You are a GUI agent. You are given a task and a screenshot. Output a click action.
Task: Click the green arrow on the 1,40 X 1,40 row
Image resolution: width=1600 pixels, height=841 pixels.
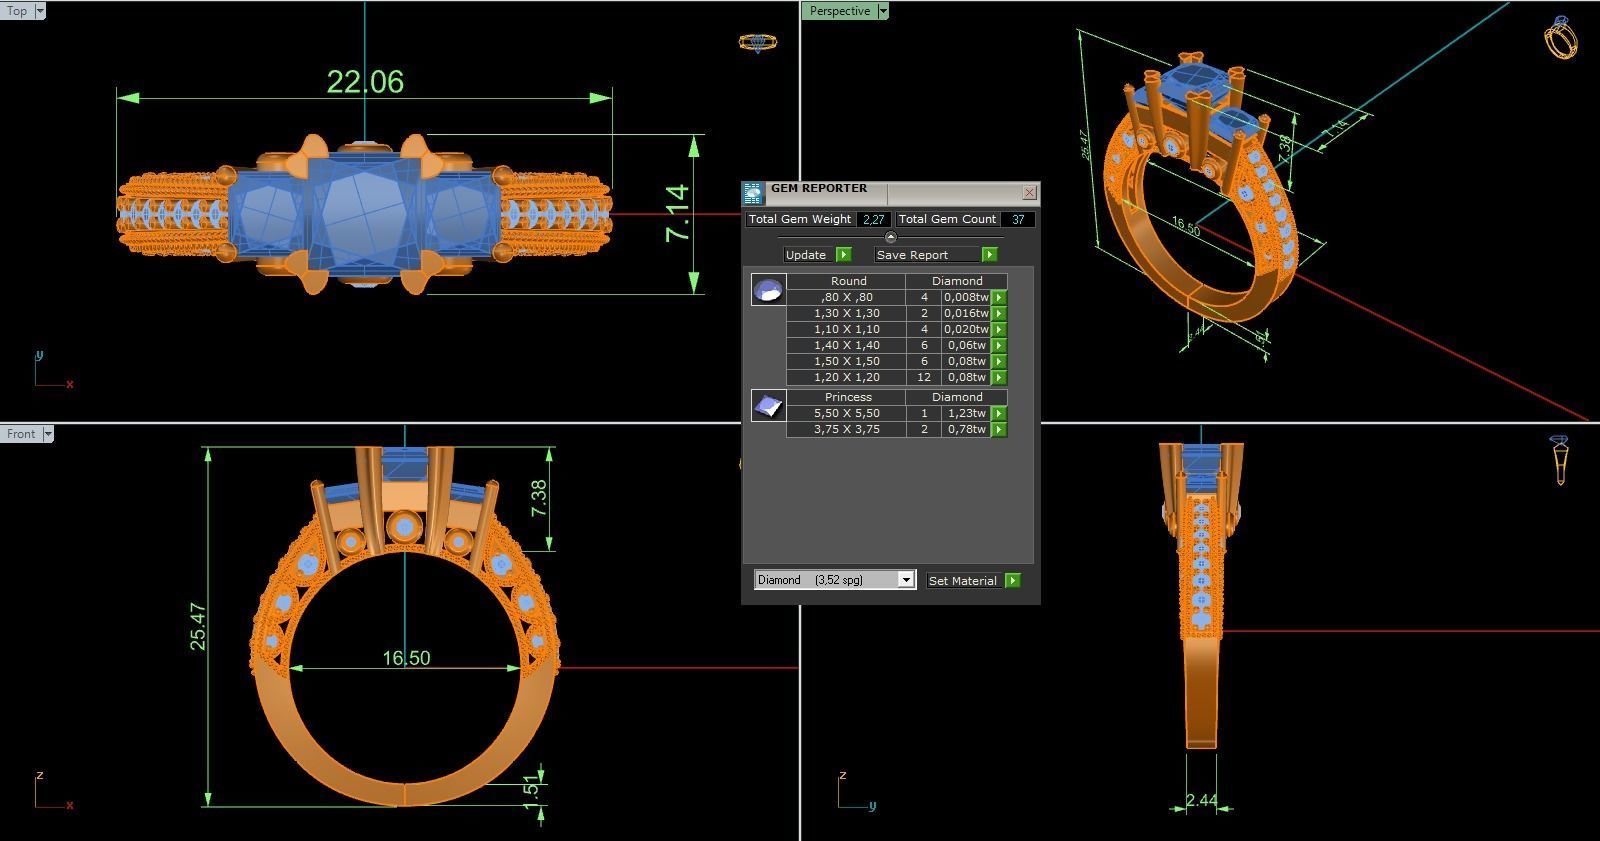point(999,345)
